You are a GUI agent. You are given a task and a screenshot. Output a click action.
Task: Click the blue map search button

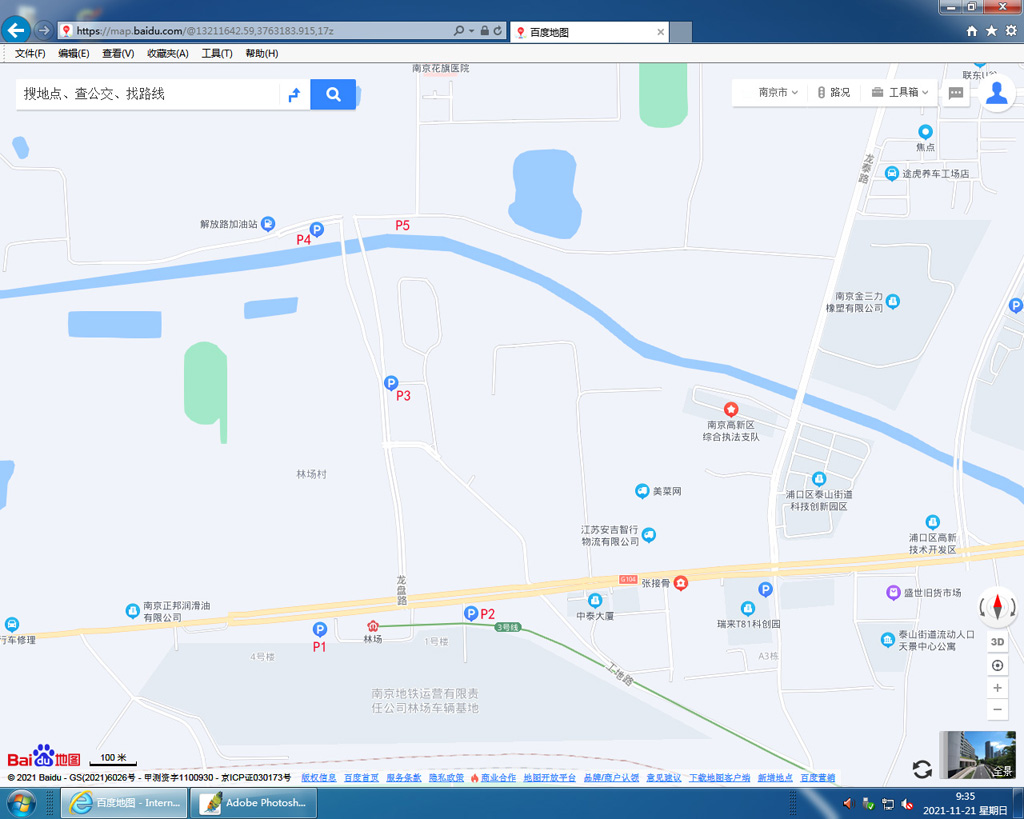[x=333, y=94]
